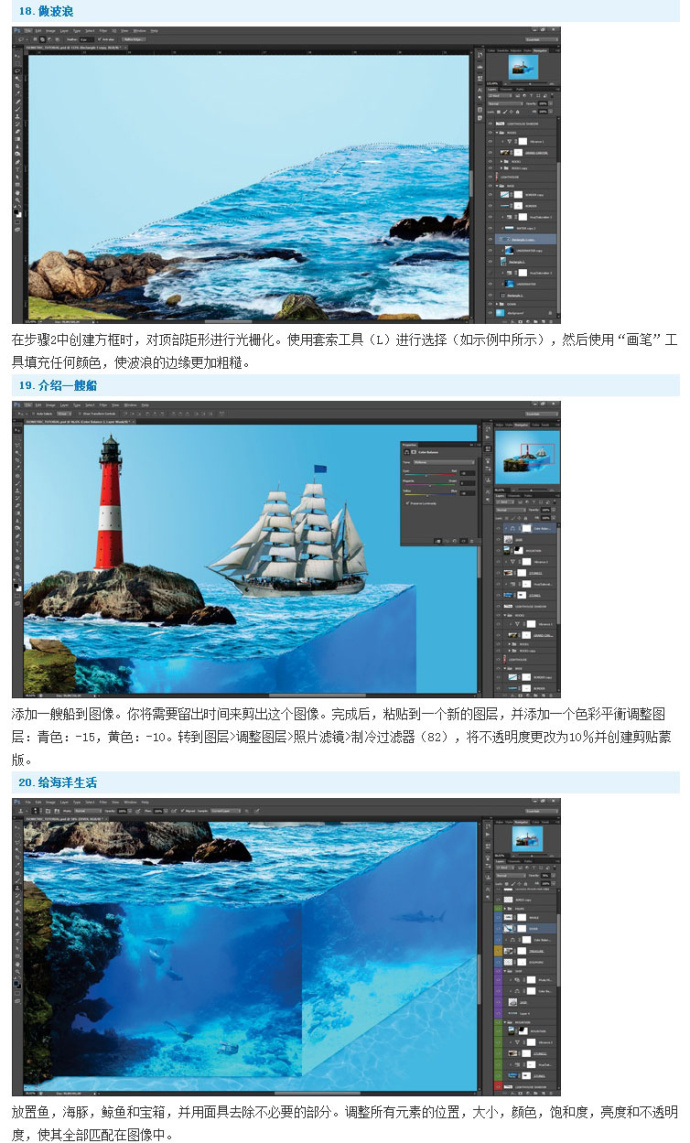Click the Feather input field in step 18
Screen dimensions: 690x1143
[x=87, y=39]
